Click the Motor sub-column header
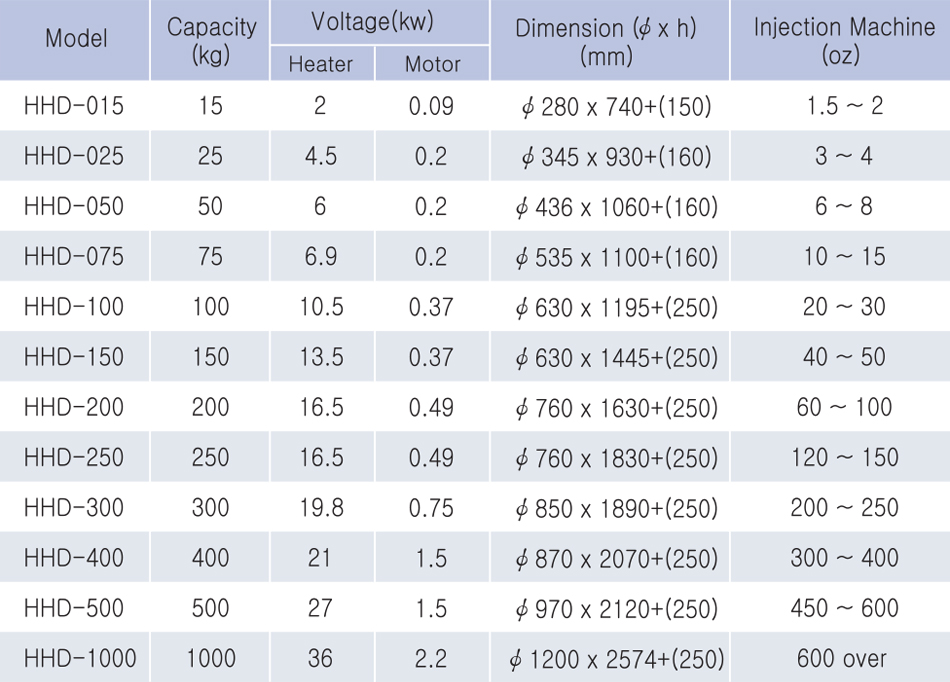This screenshot has width=950, height=682. pyautogui.click(x=432, y=64)
